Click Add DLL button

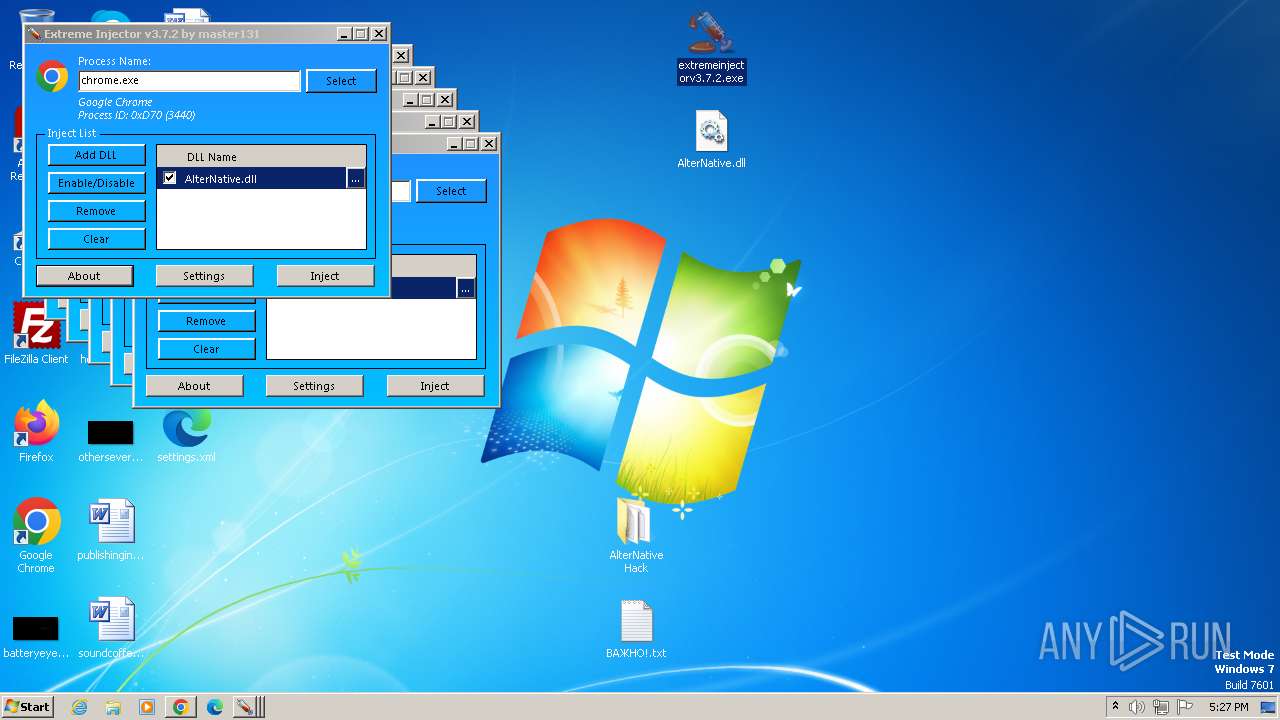pyautogui.click(x=96, y=155)
